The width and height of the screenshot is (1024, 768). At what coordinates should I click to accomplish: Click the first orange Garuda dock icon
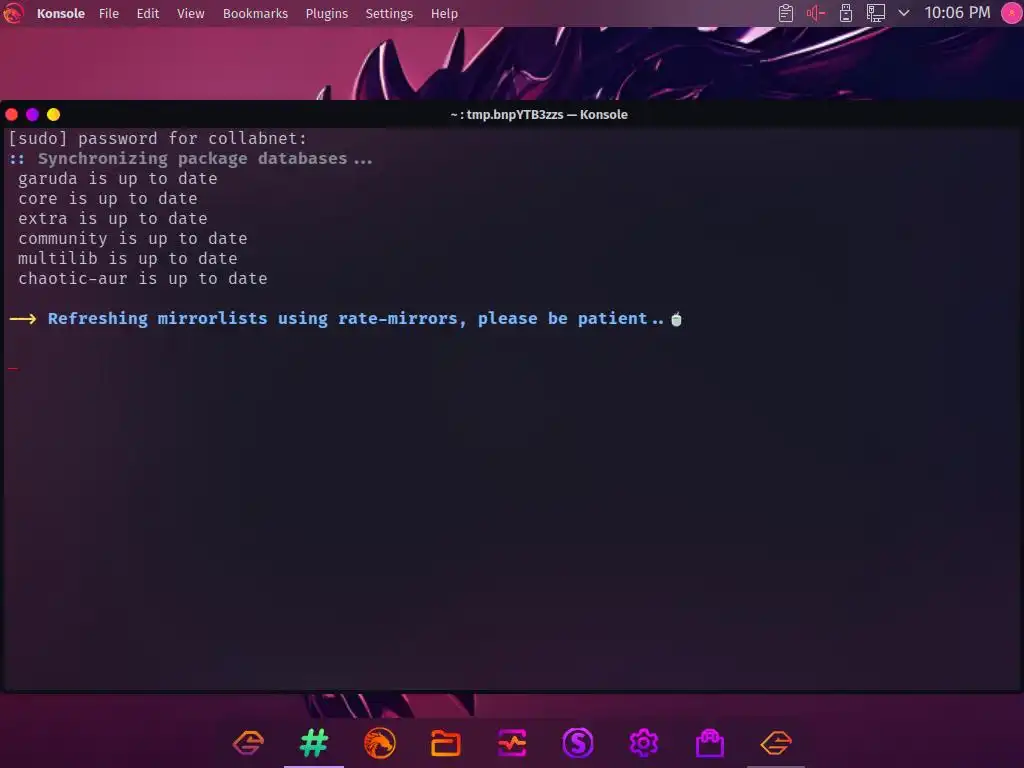click(248, 743)
